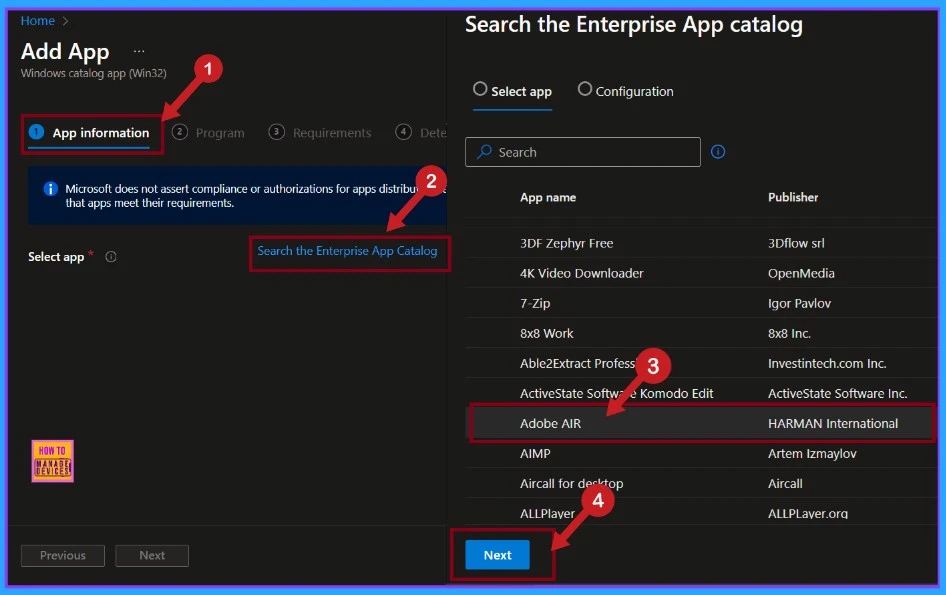Click the publisher Igor Pavlov cell
Image resolution: width=946 pixels, height=595 pixels.
[799, 304]
